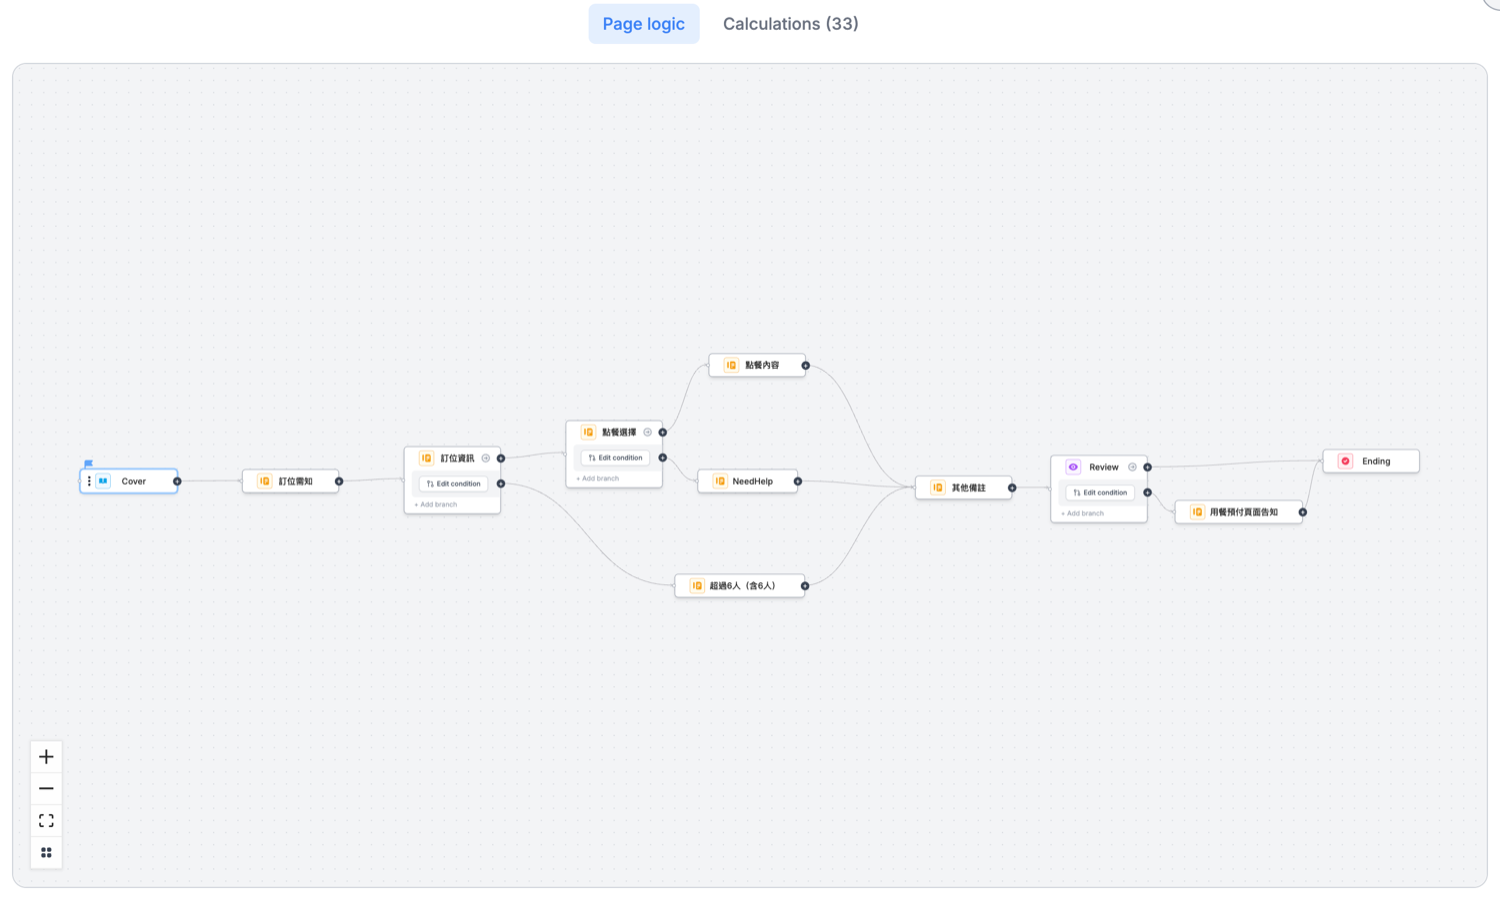Add a branch to the 訂位資訊 node
Viewport: 1500px width, 900px height.
[x=436, y=505]
